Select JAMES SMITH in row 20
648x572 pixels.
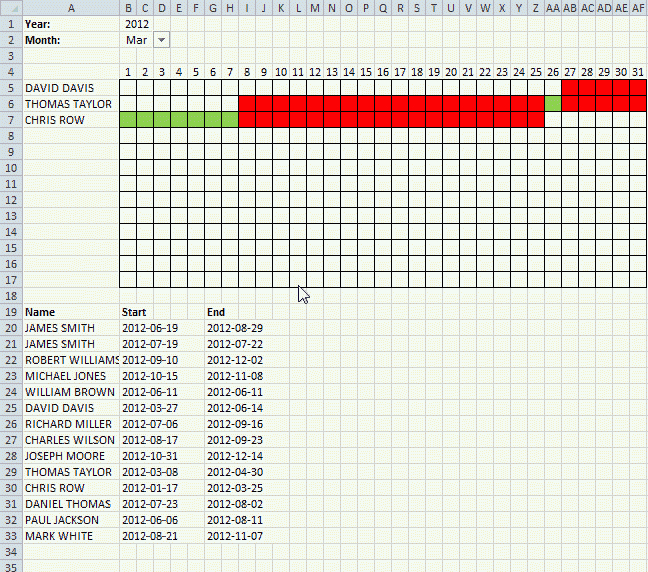click(x=60, y=328)
